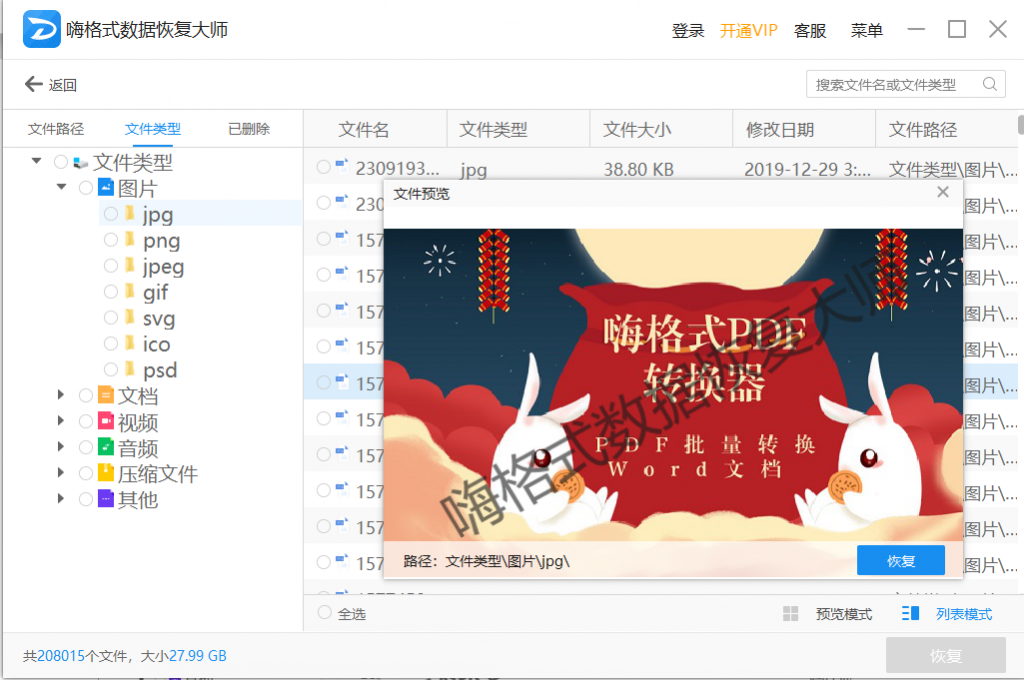The image size is (1024, 680).
Task: Click the jpeg folder icon
Action: pyautogui.click(x=130, y=265)
